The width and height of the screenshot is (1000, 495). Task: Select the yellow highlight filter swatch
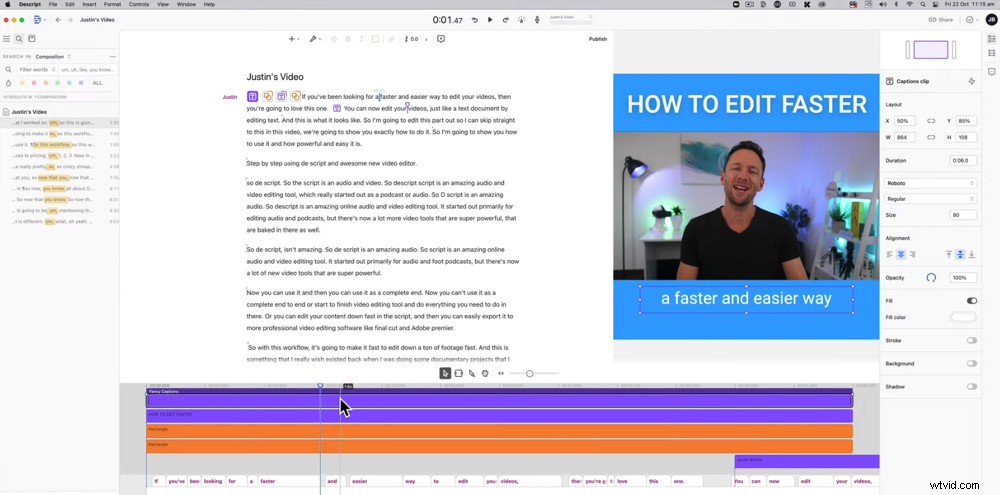tap(22, 83)
